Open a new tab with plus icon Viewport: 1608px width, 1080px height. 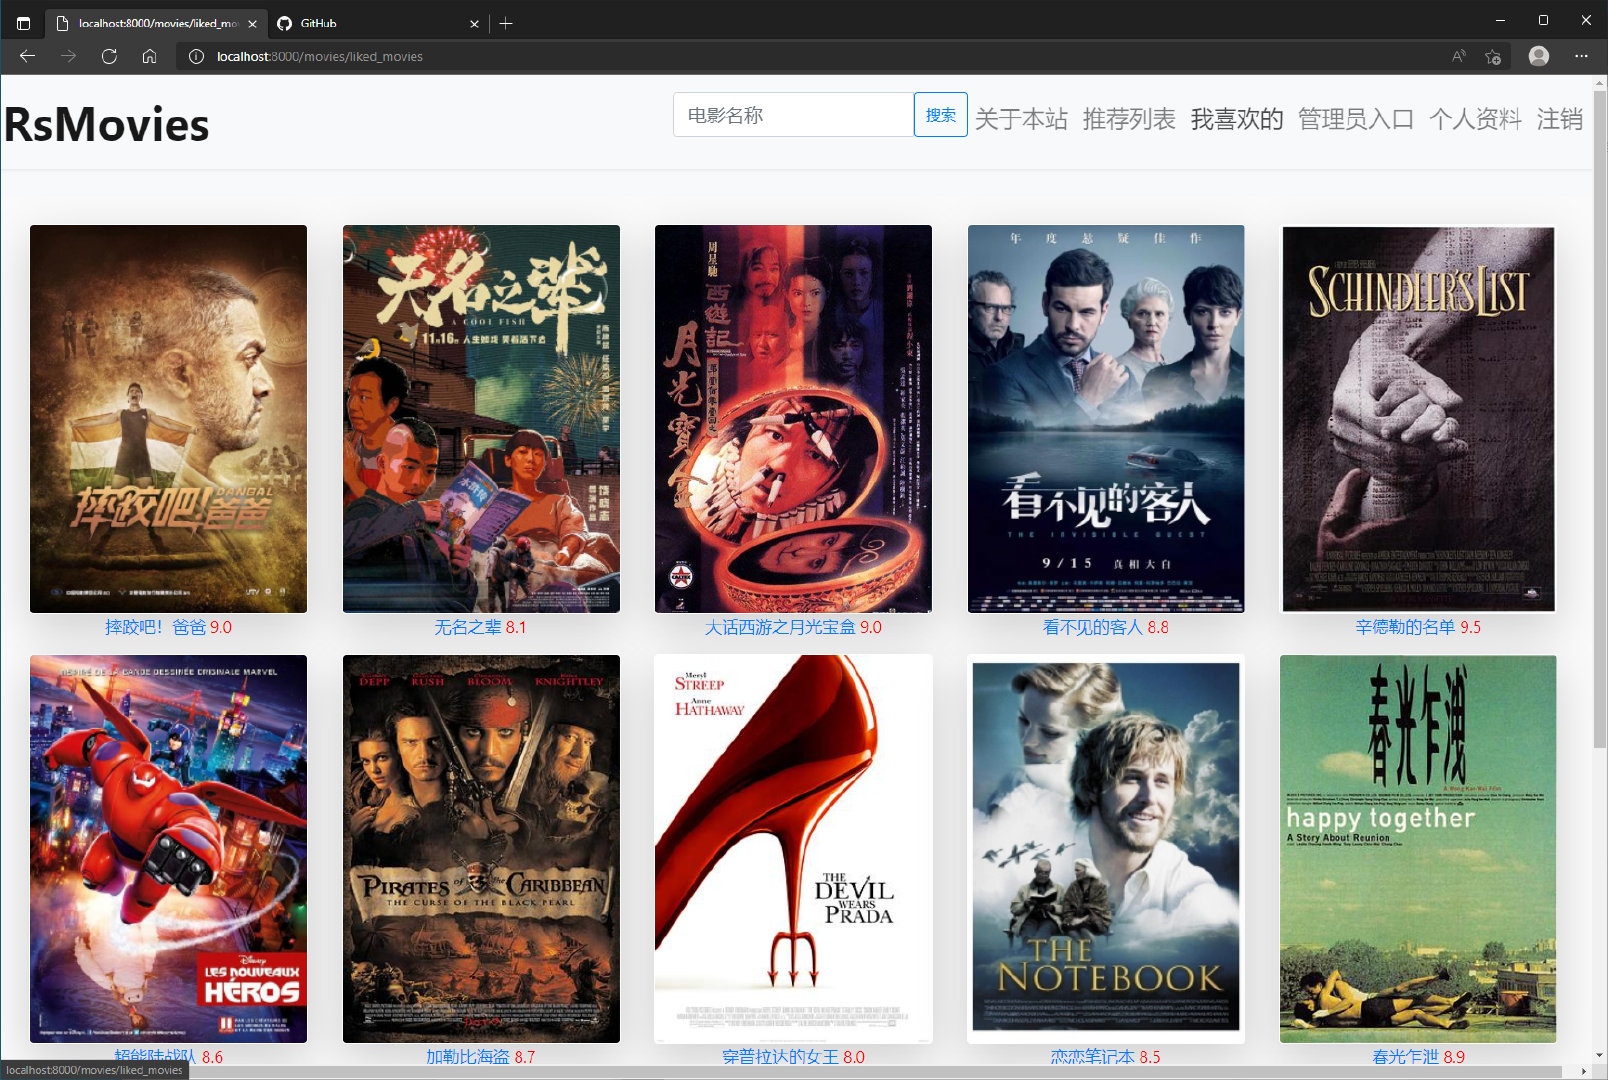(506, 23)
